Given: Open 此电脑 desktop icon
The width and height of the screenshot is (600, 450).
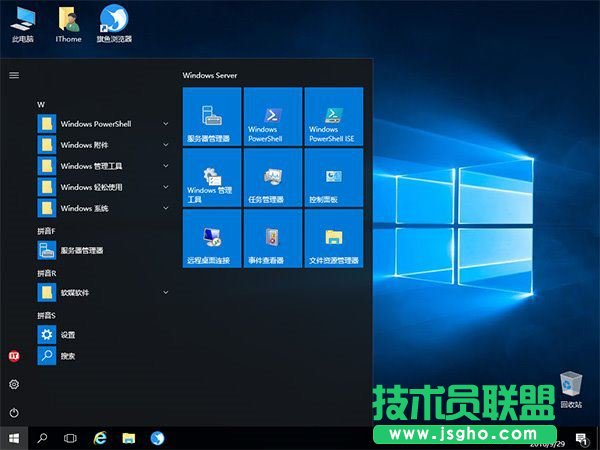Looking at the screenshot, I should click(x=23, y=23).
